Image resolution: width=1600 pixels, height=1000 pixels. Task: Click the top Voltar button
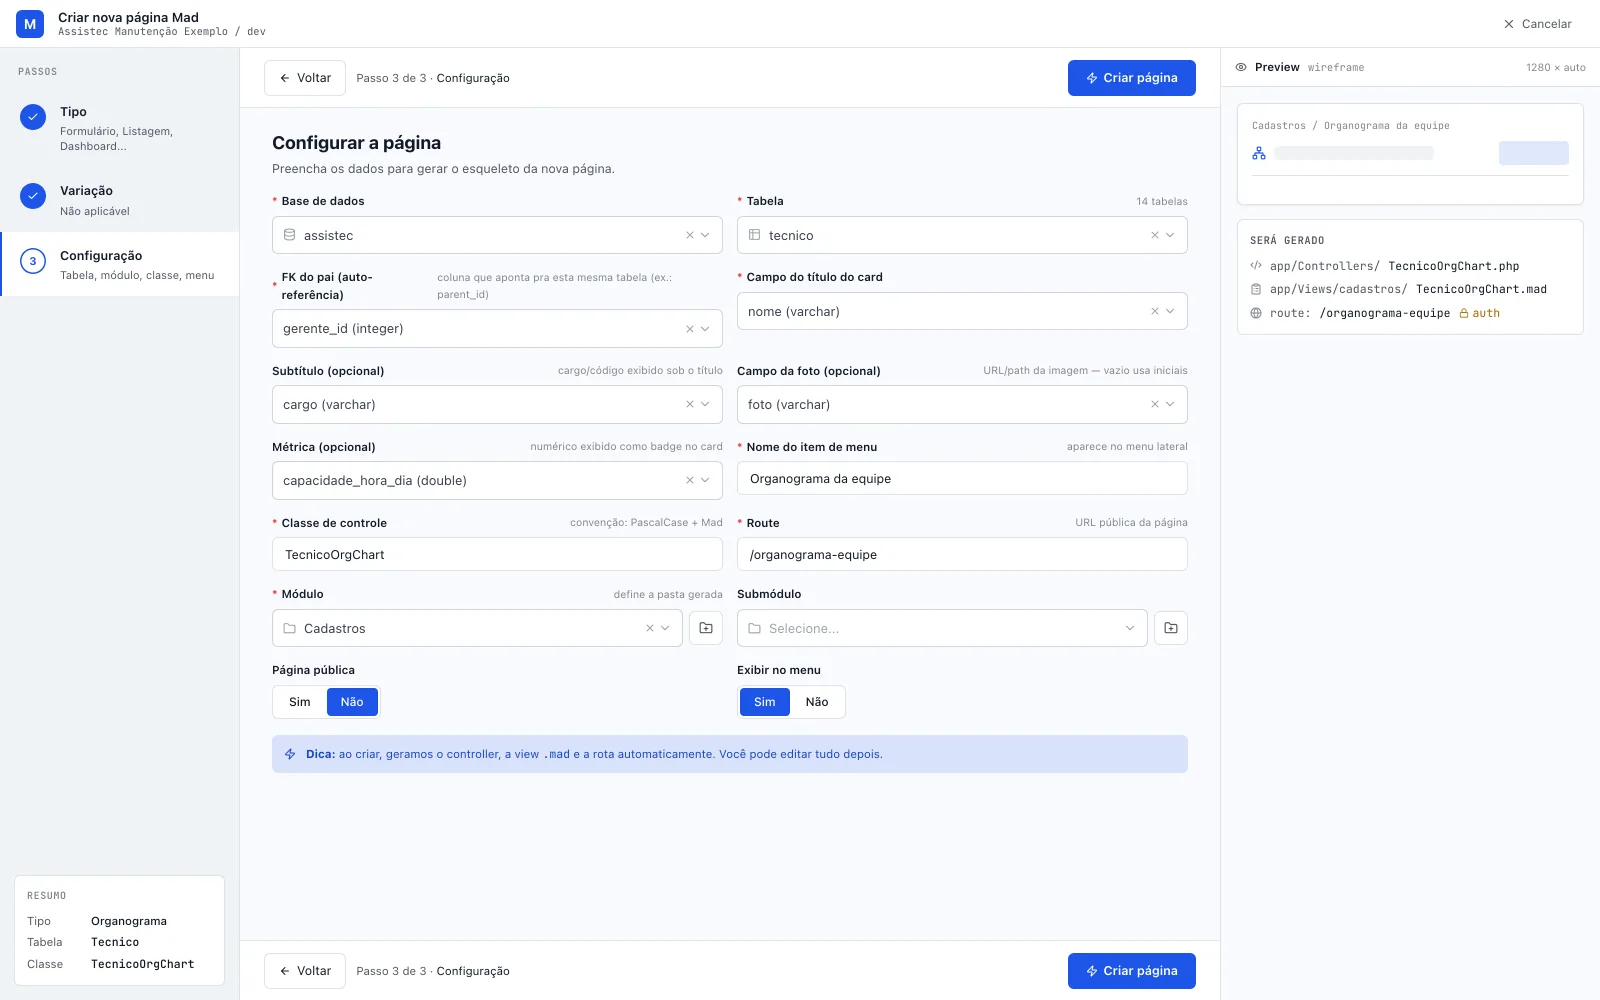305,78
